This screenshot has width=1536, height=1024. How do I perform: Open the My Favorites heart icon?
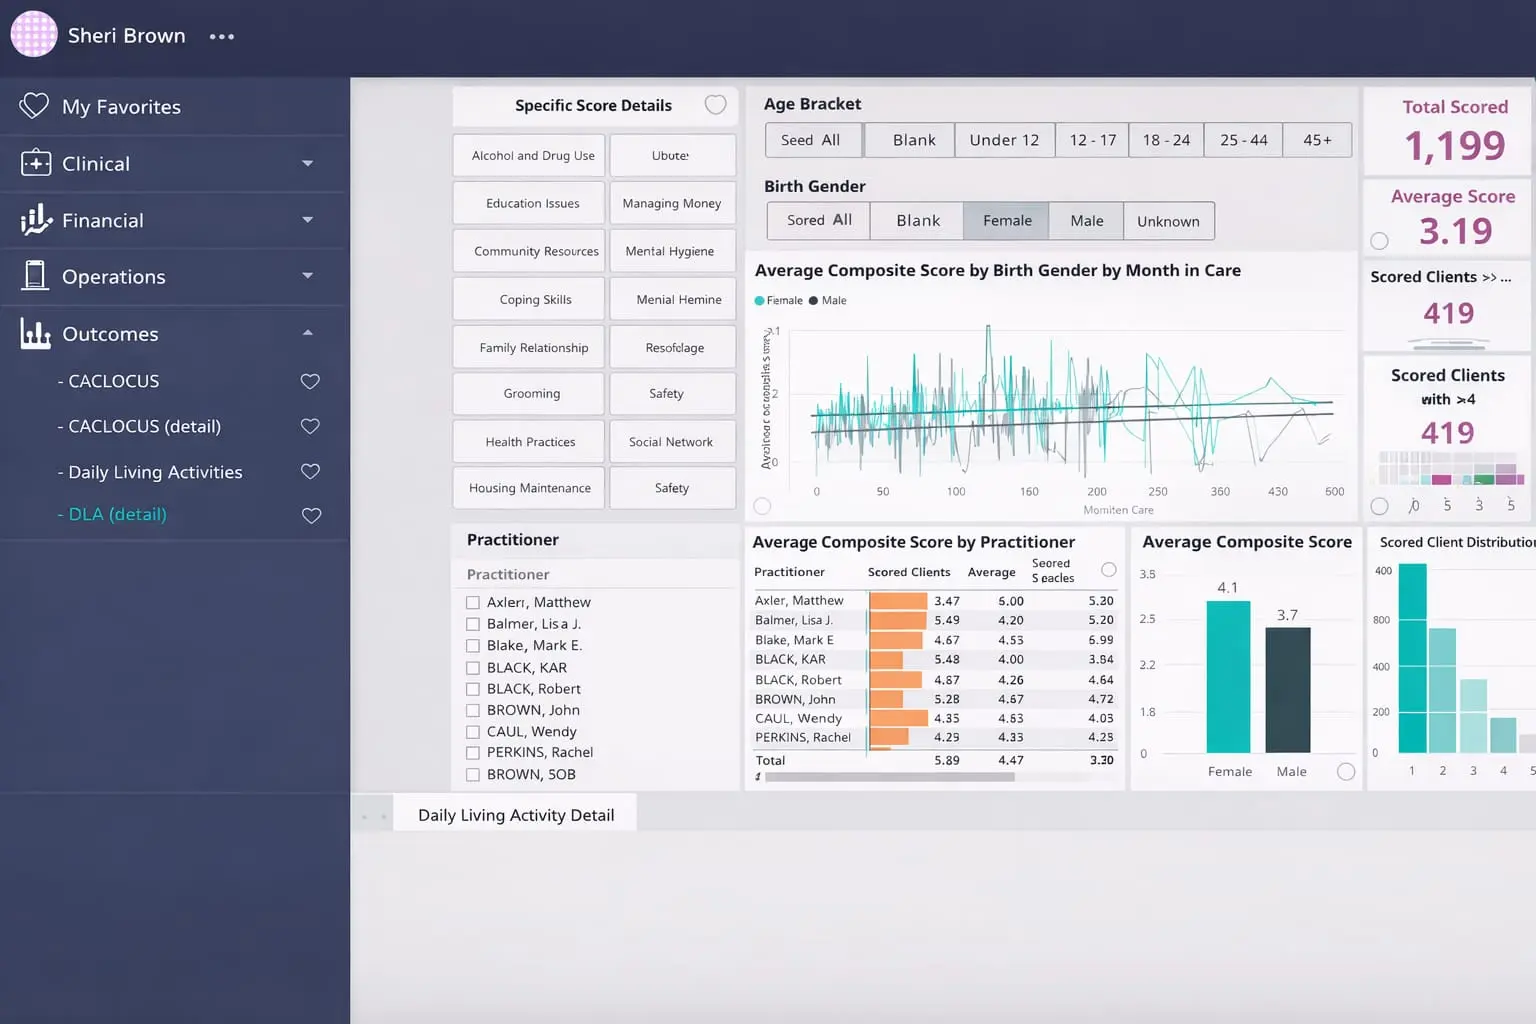[x=34, y=106]
